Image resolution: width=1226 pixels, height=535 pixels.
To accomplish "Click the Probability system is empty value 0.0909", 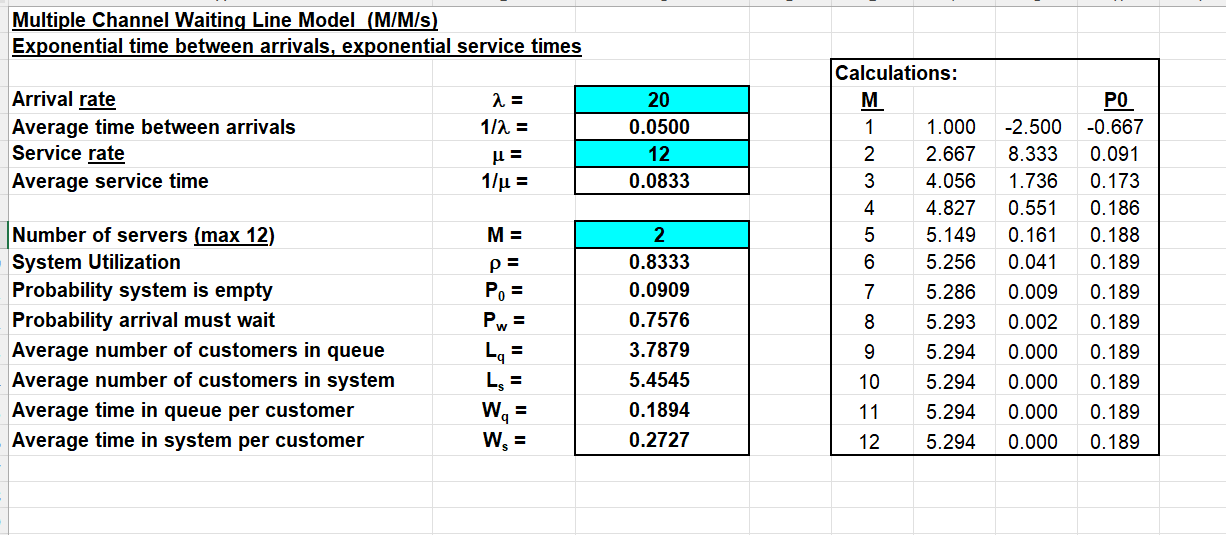I will [x=661, y=290].
